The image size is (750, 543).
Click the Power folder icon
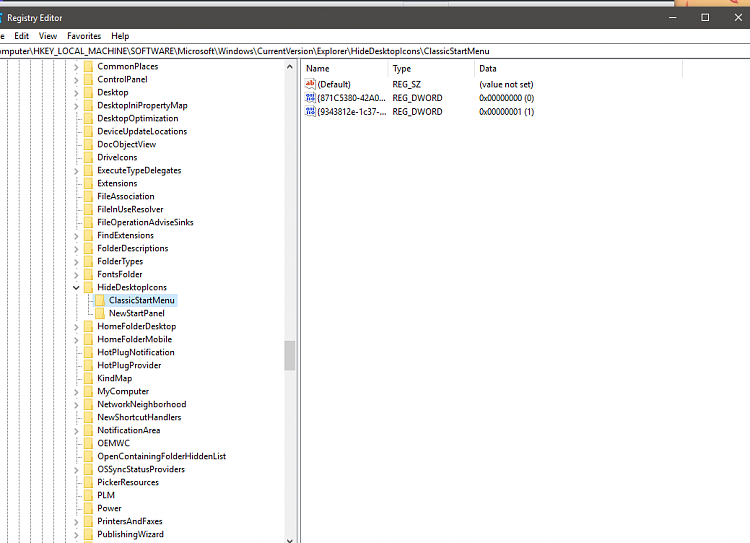[x=88, y=508]
